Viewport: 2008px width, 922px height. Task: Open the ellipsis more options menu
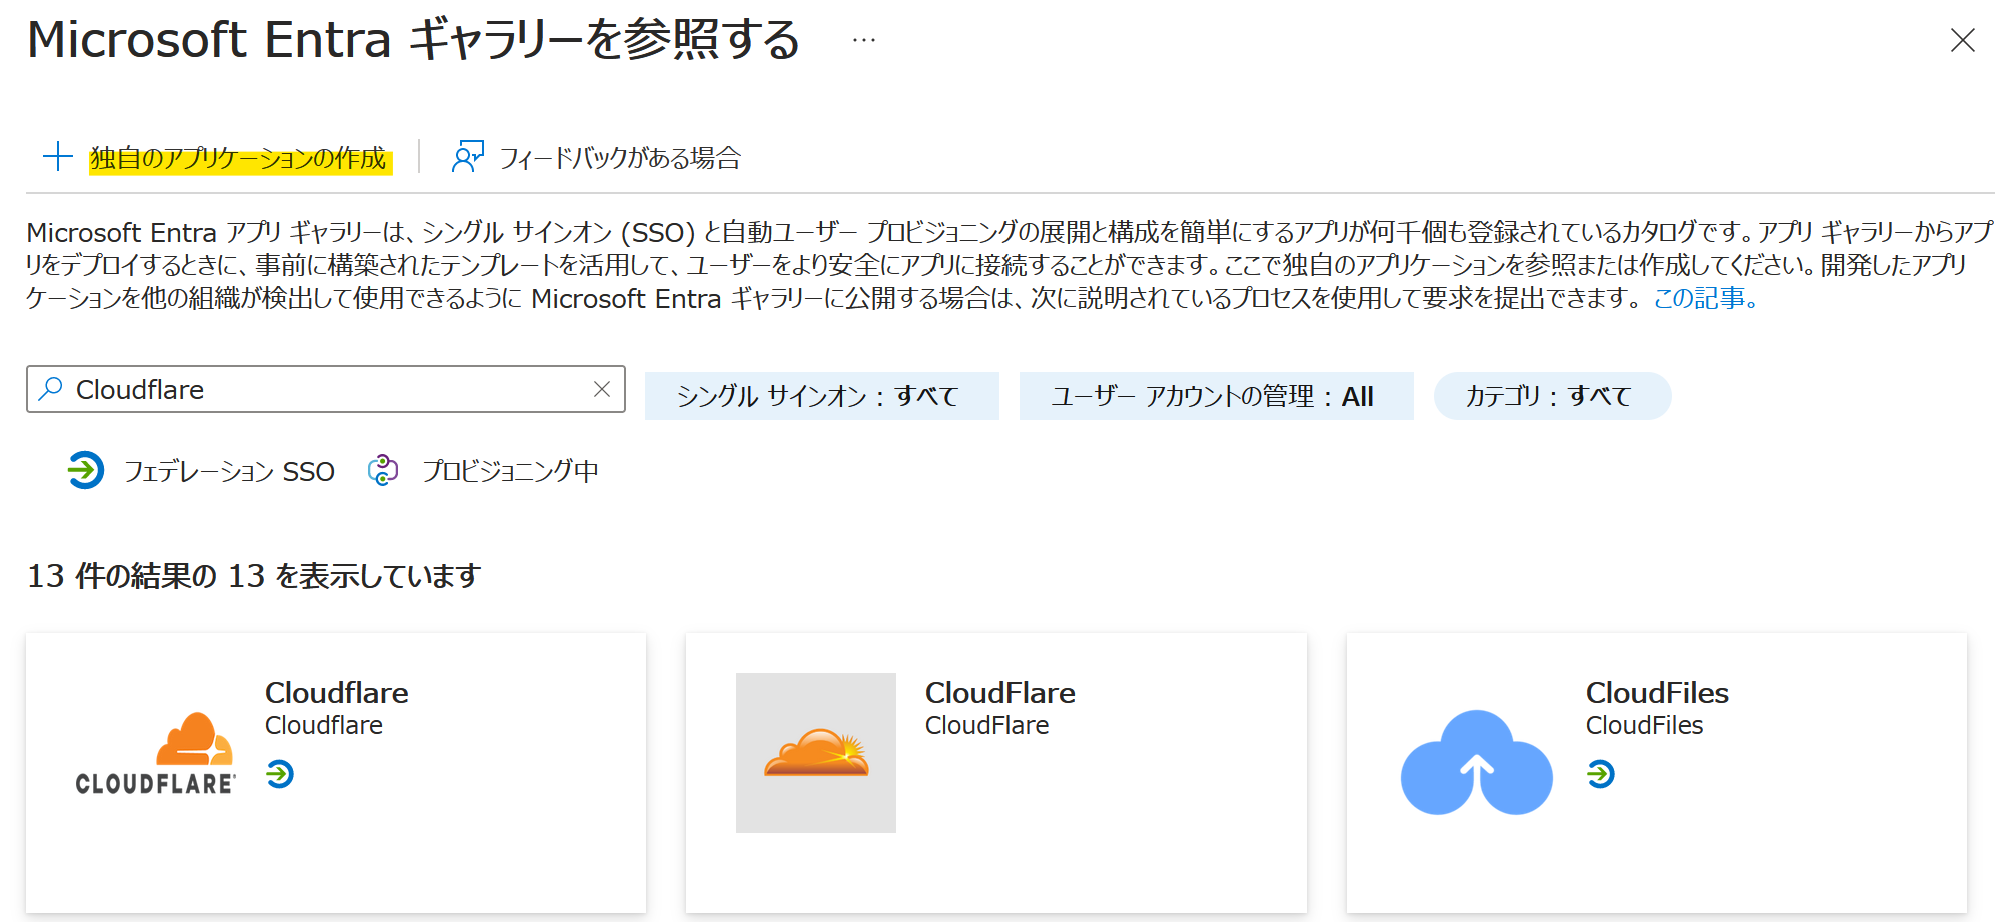point(864,40)
